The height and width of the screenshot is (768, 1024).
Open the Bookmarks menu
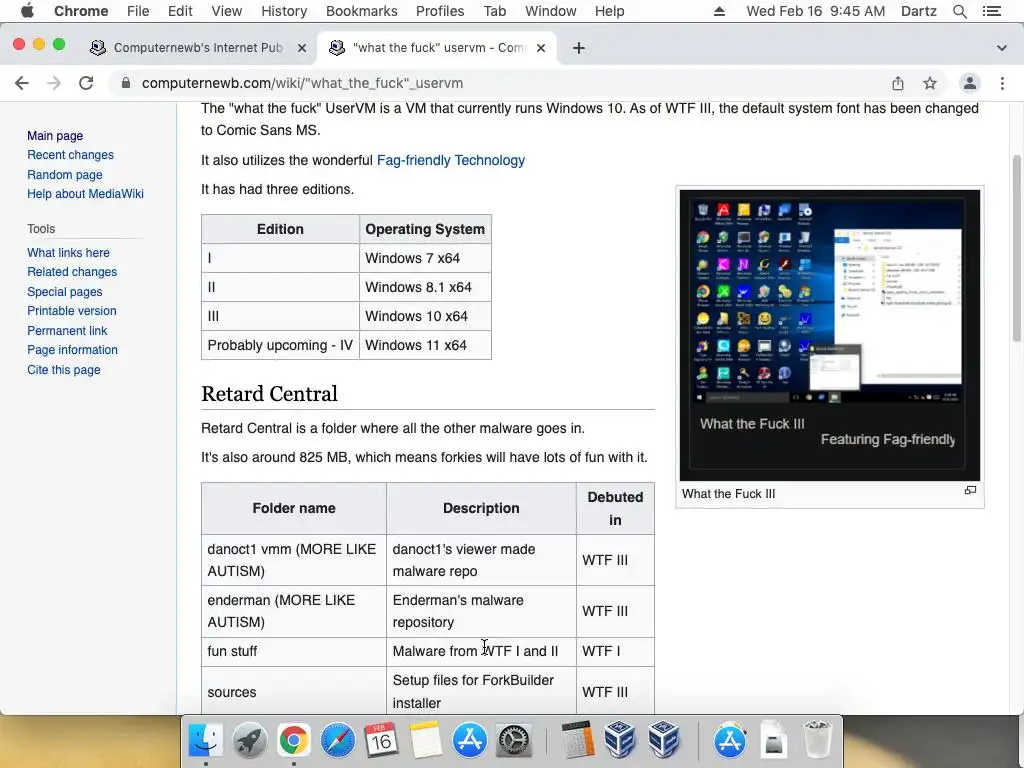pos(361,11)
